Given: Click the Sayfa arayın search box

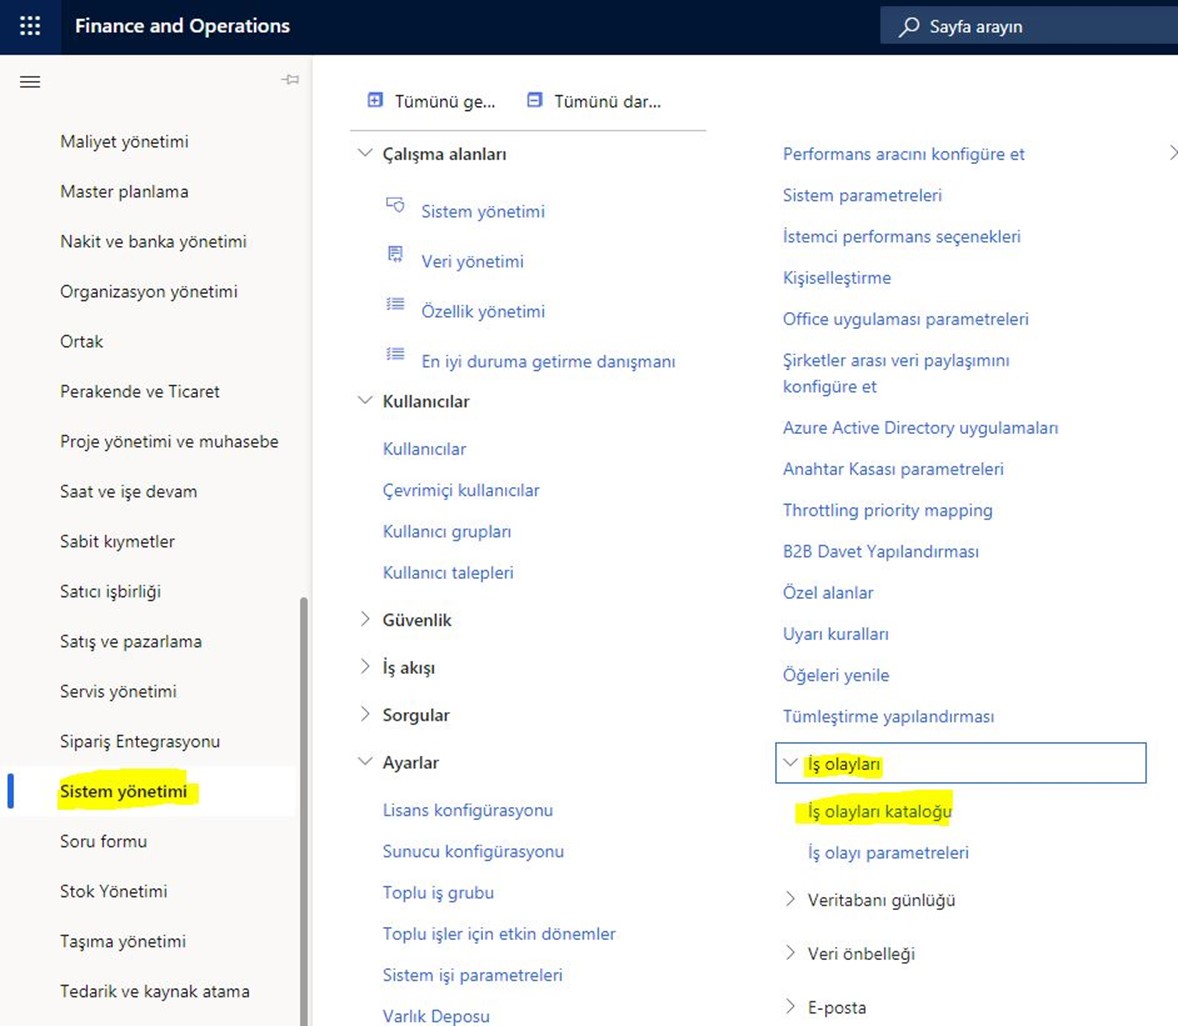Looking at the screenshot, I should pos(1030,27).
